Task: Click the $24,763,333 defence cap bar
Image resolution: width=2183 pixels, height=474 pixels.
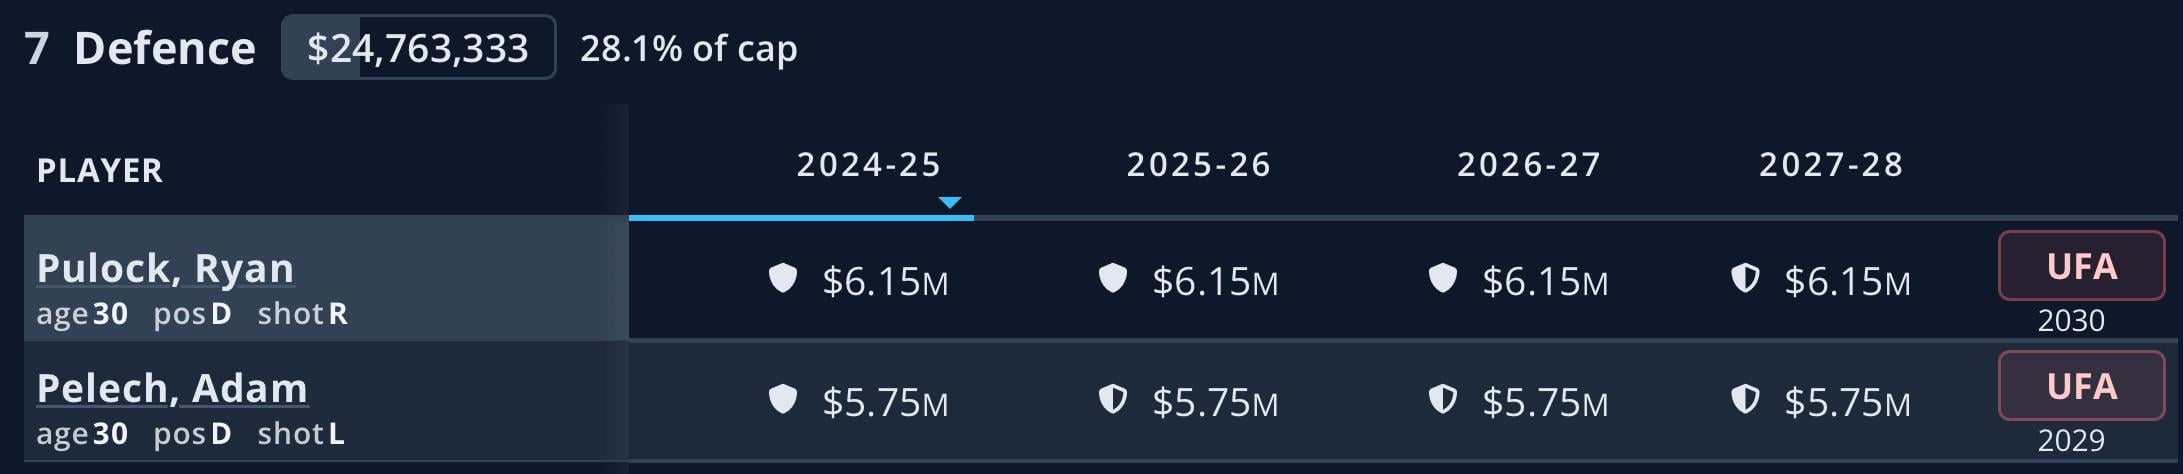Action: coord(418,48)
